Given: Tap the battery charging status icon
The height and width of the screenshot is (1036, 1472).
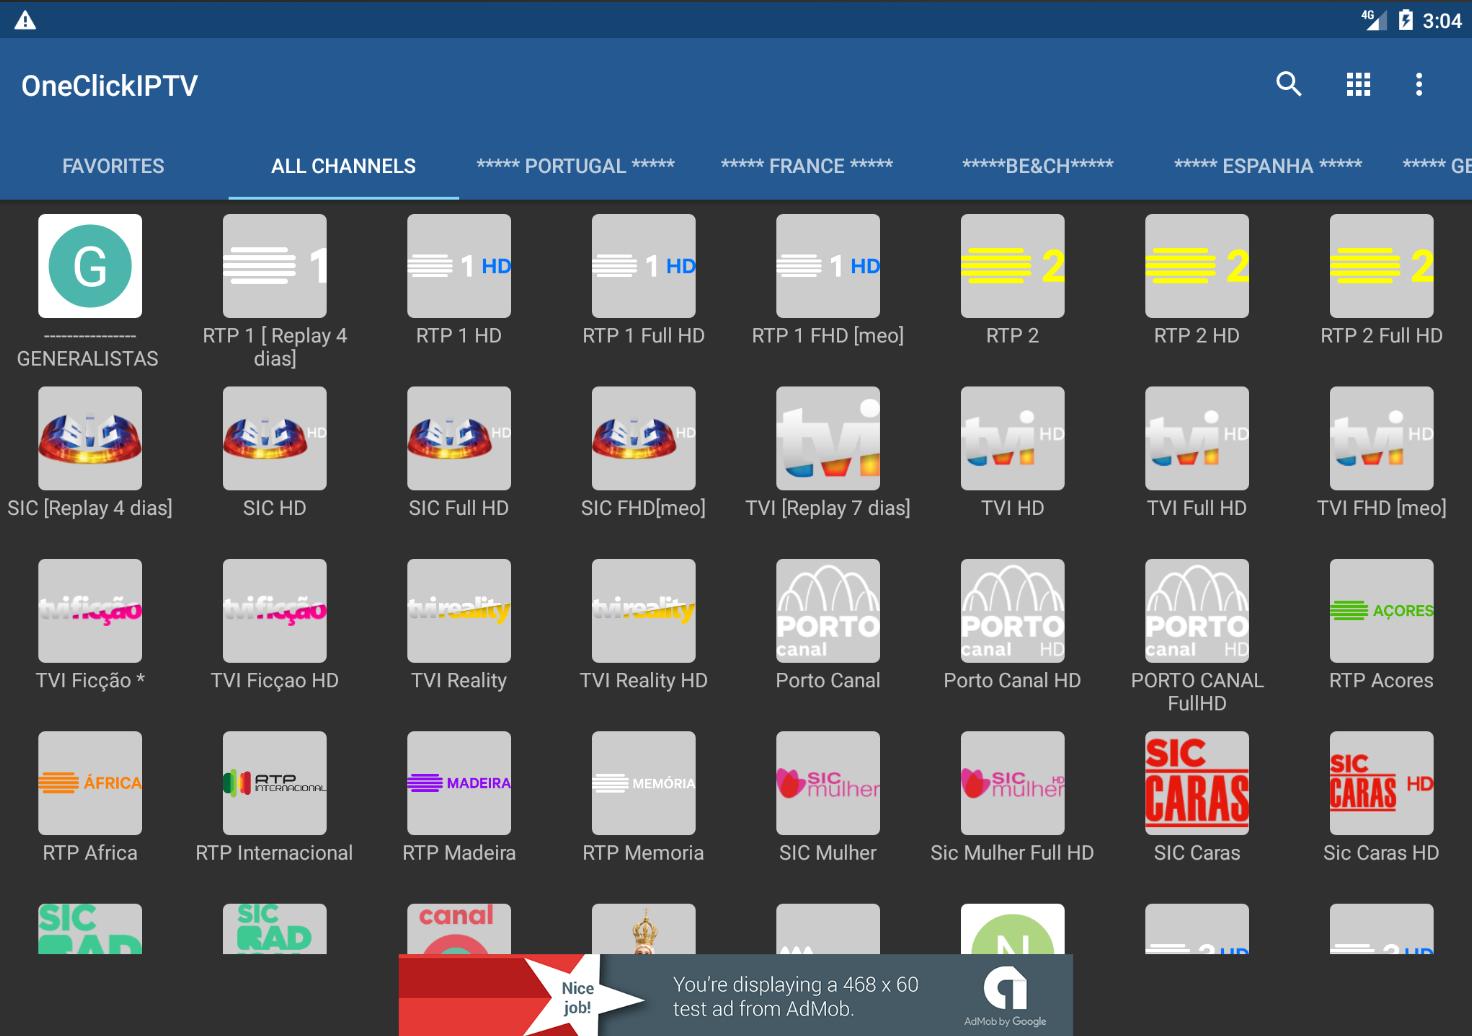Looking at the screenshot, I should (1405, 20).
